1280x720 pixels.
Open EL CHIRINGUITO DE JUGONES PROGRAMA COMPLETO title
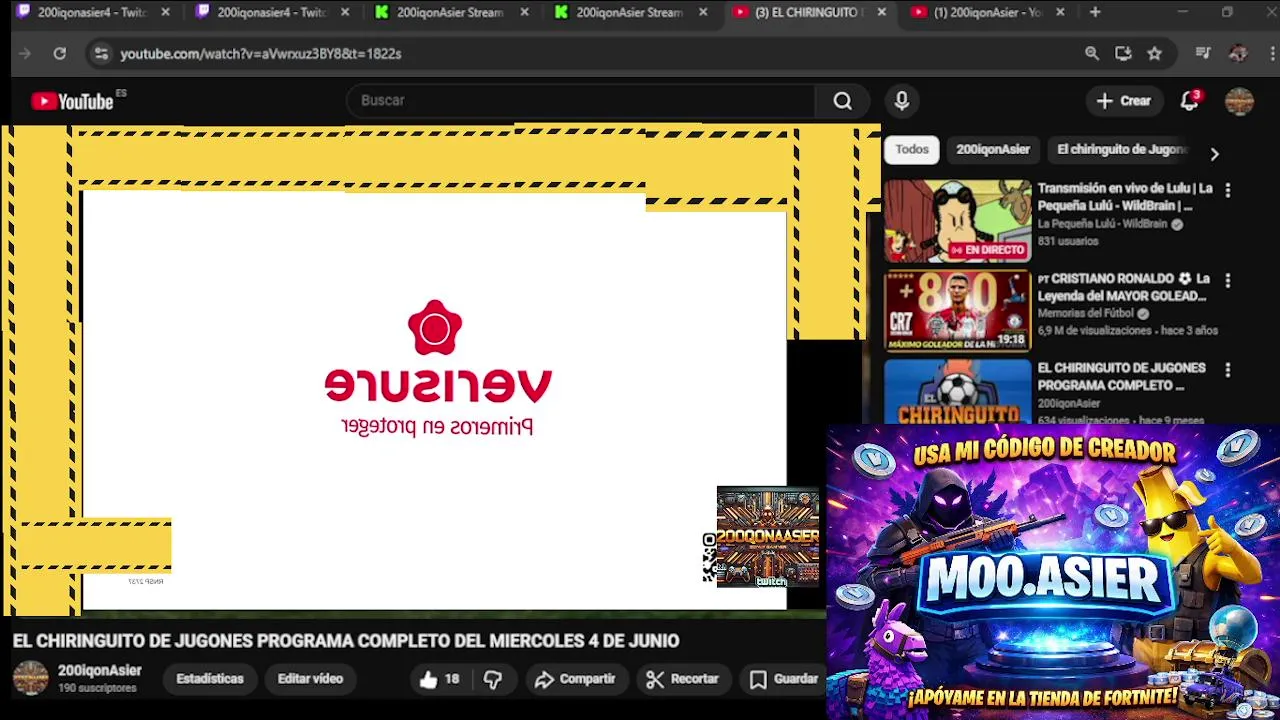click(1121, 377)
